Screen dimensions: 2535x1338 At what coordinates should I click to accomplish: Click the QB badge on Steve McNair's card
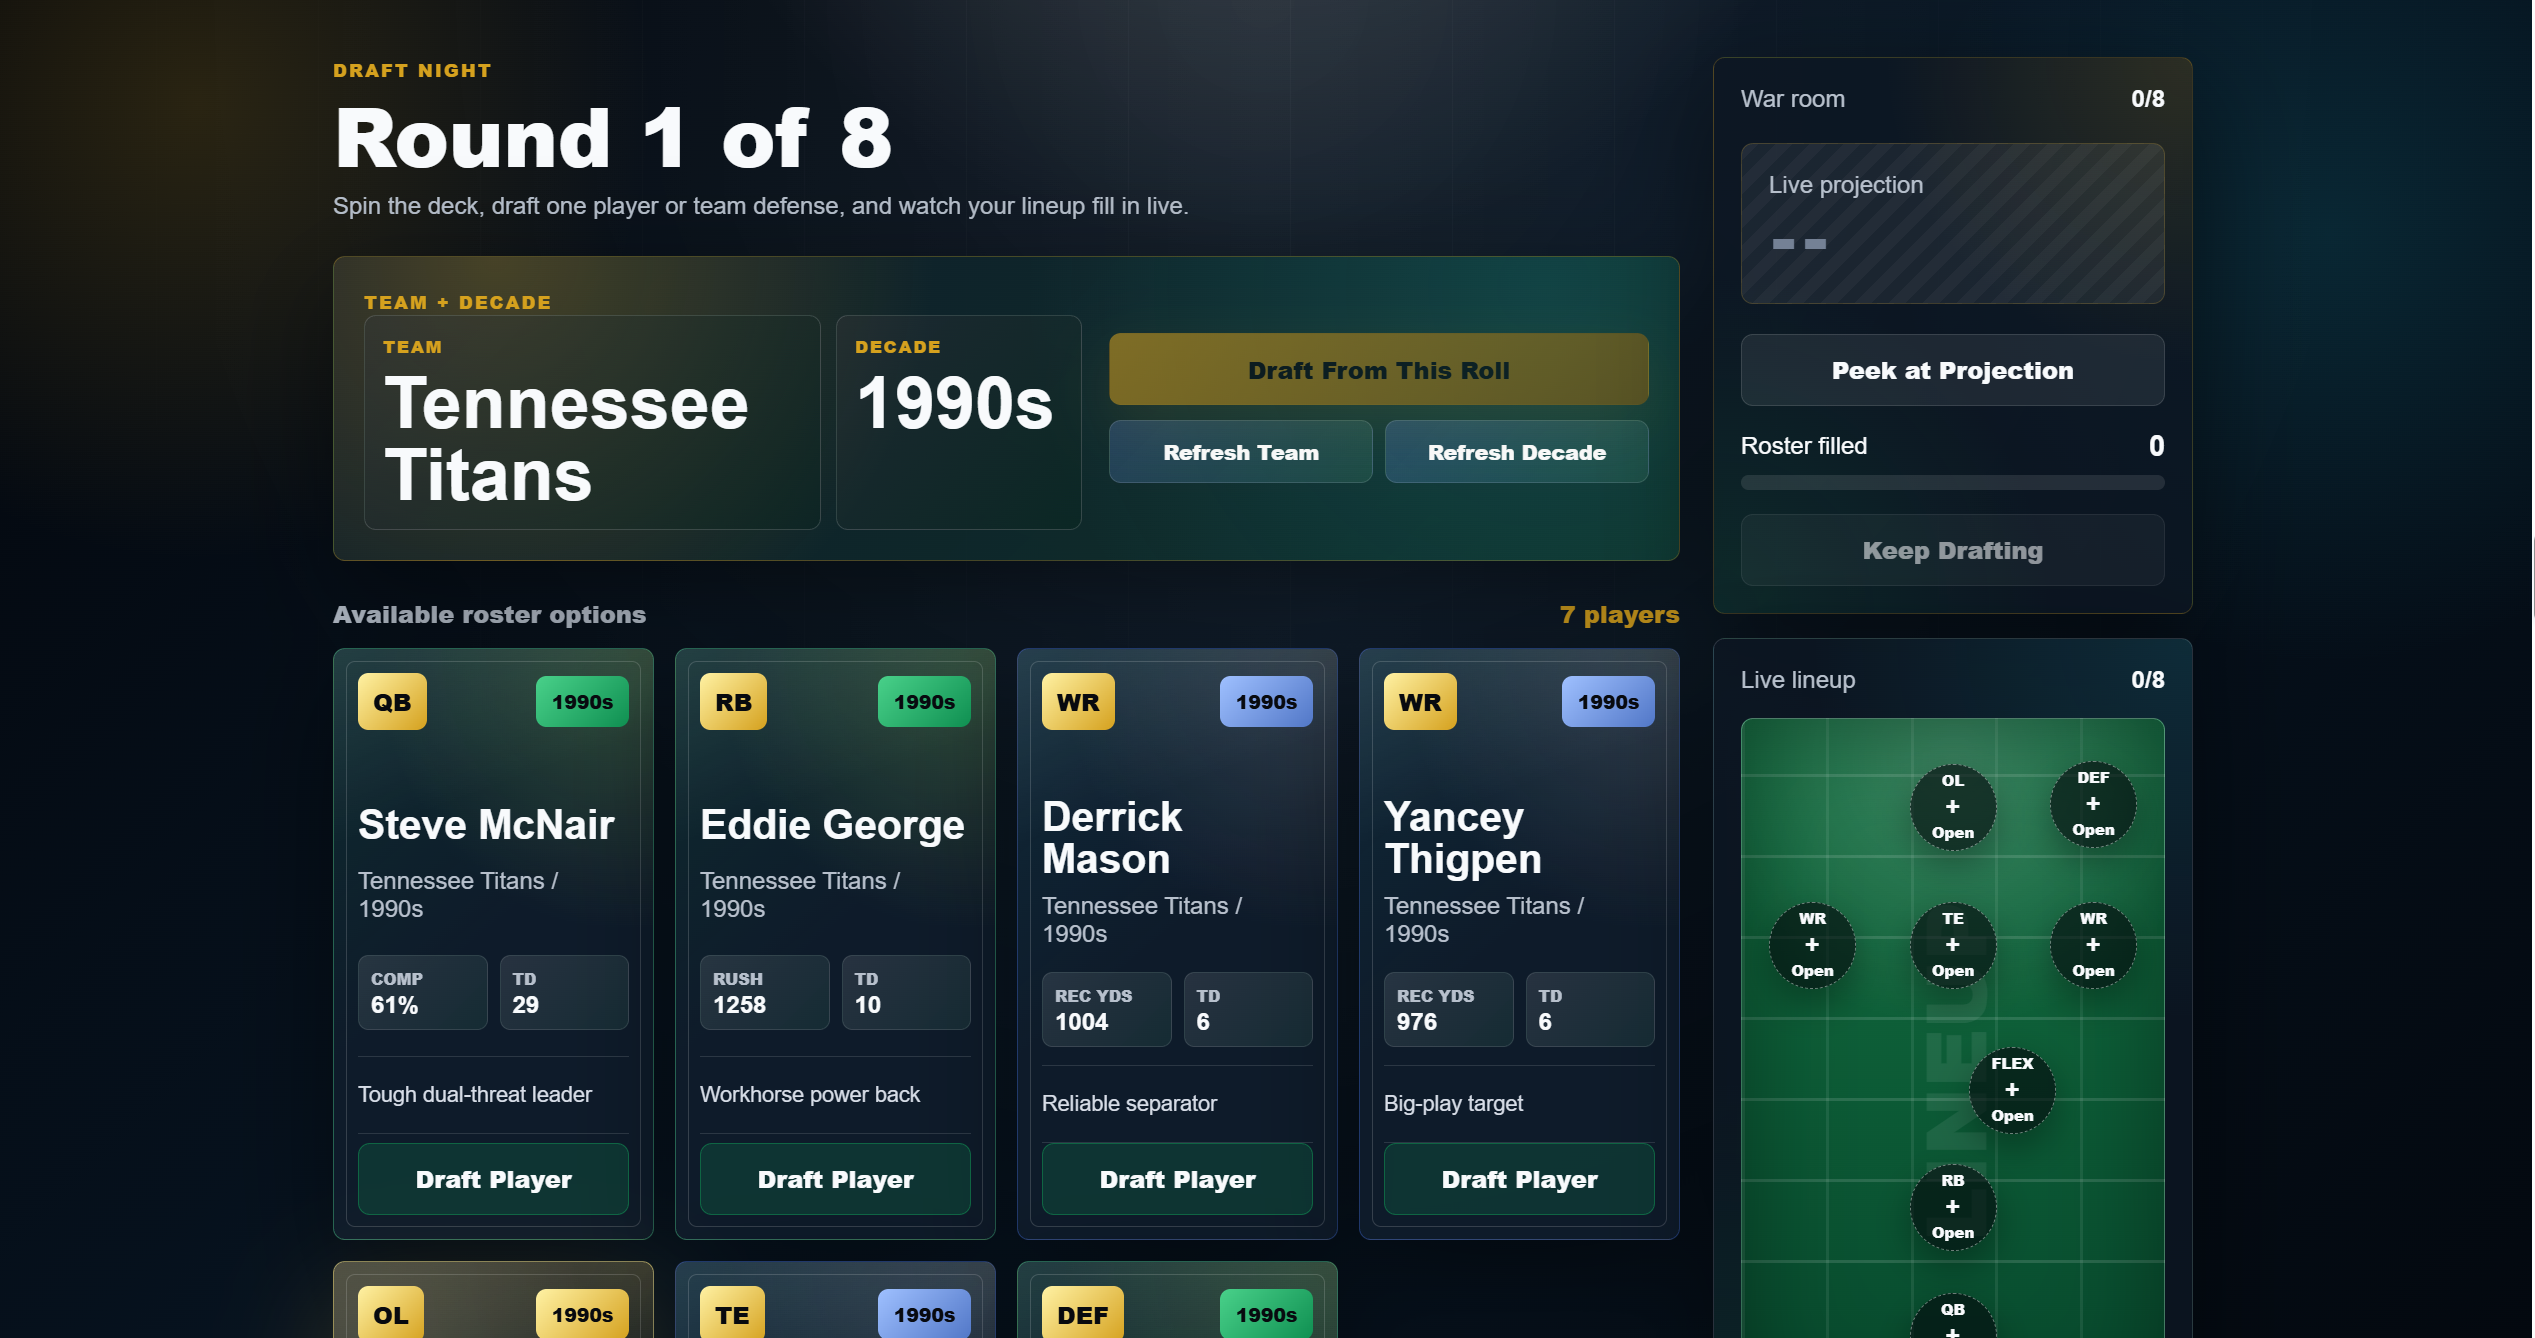coord(392,702)
